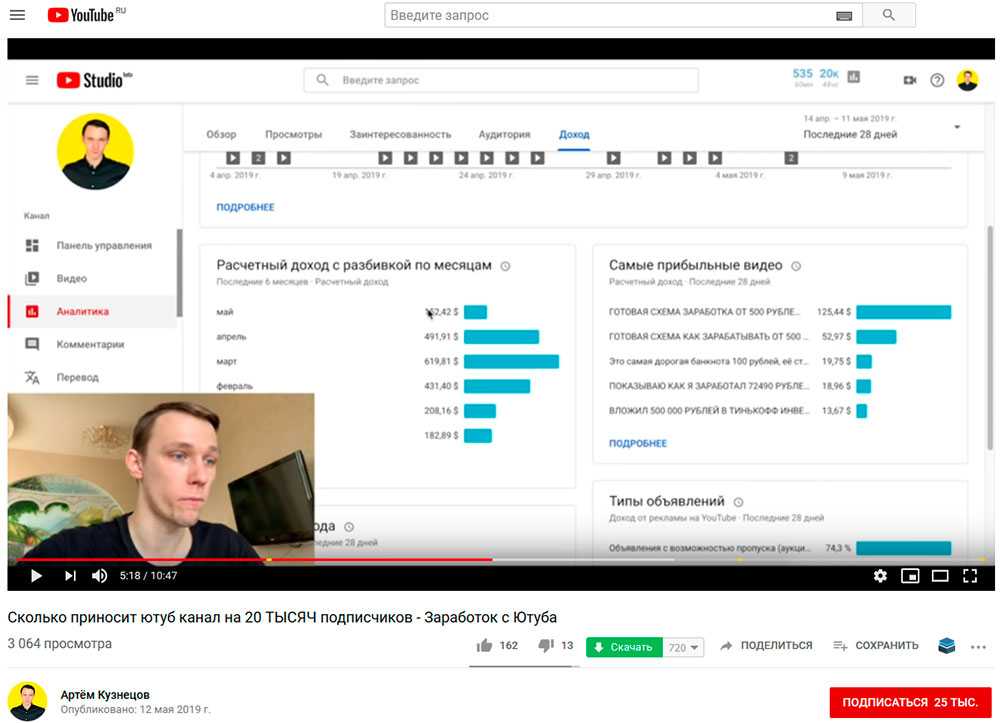Screen dimensions: 1000x723
Task: Click the март revenue bar
Action: click(511, 362)
